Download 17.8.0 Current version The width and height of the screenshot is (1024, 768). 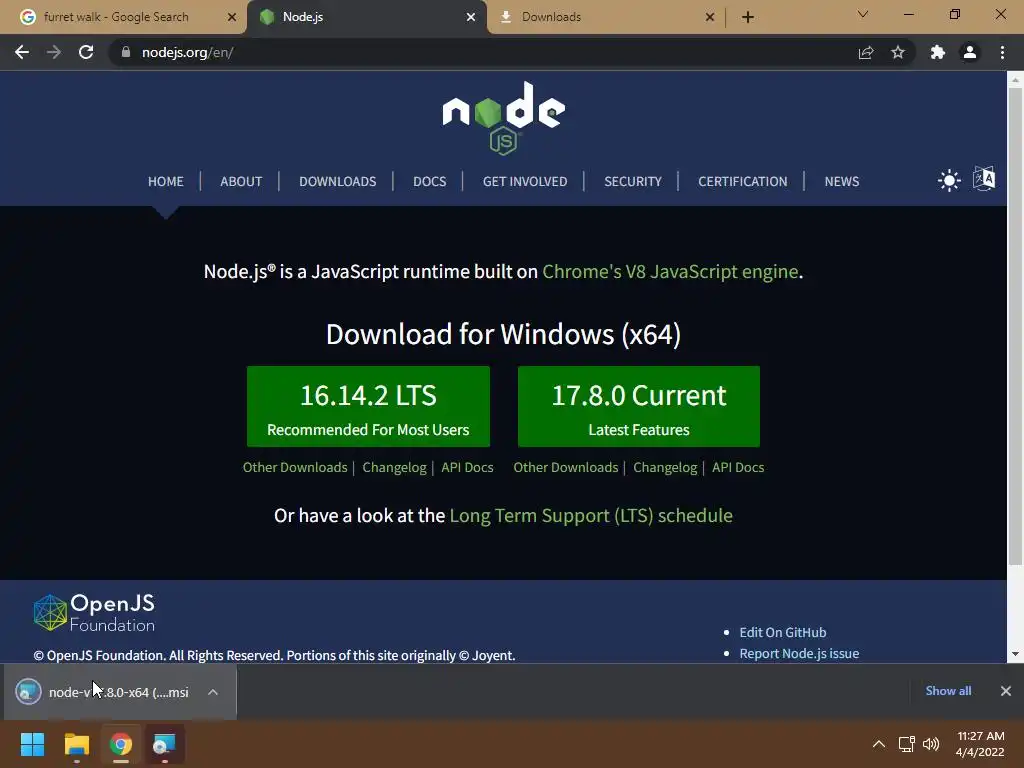click(639, 407)
